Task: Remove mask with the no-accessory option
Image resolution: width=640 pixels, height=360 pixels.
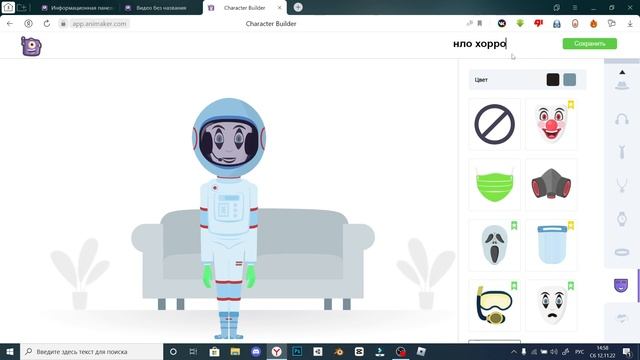Action: 494,124
